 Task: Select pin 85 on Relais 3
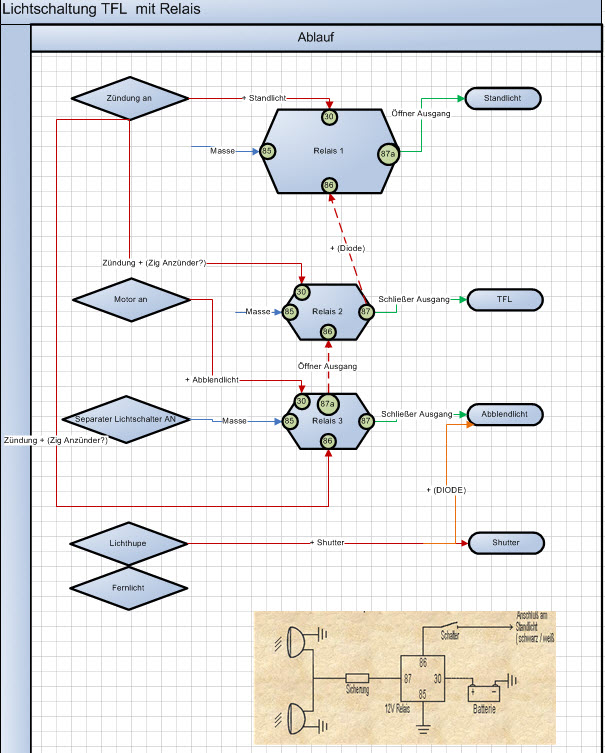(x=289, y=422)
